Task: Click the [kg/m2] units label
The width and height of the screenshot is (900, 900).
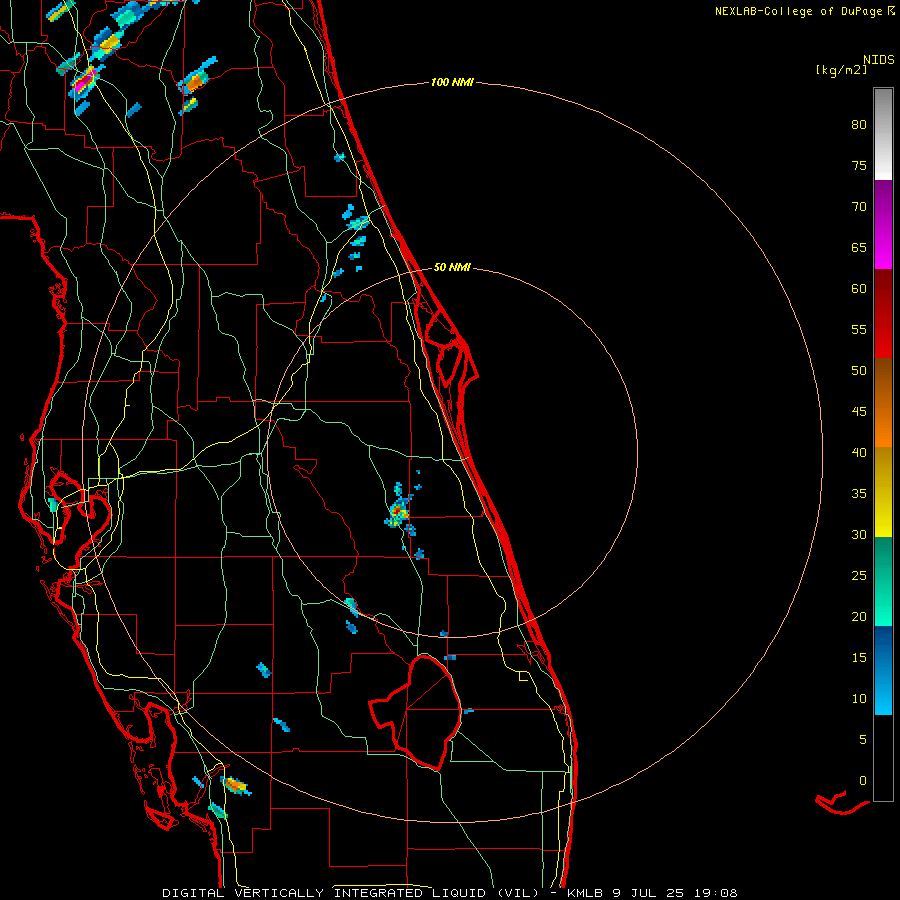Action: pos(841,70)
